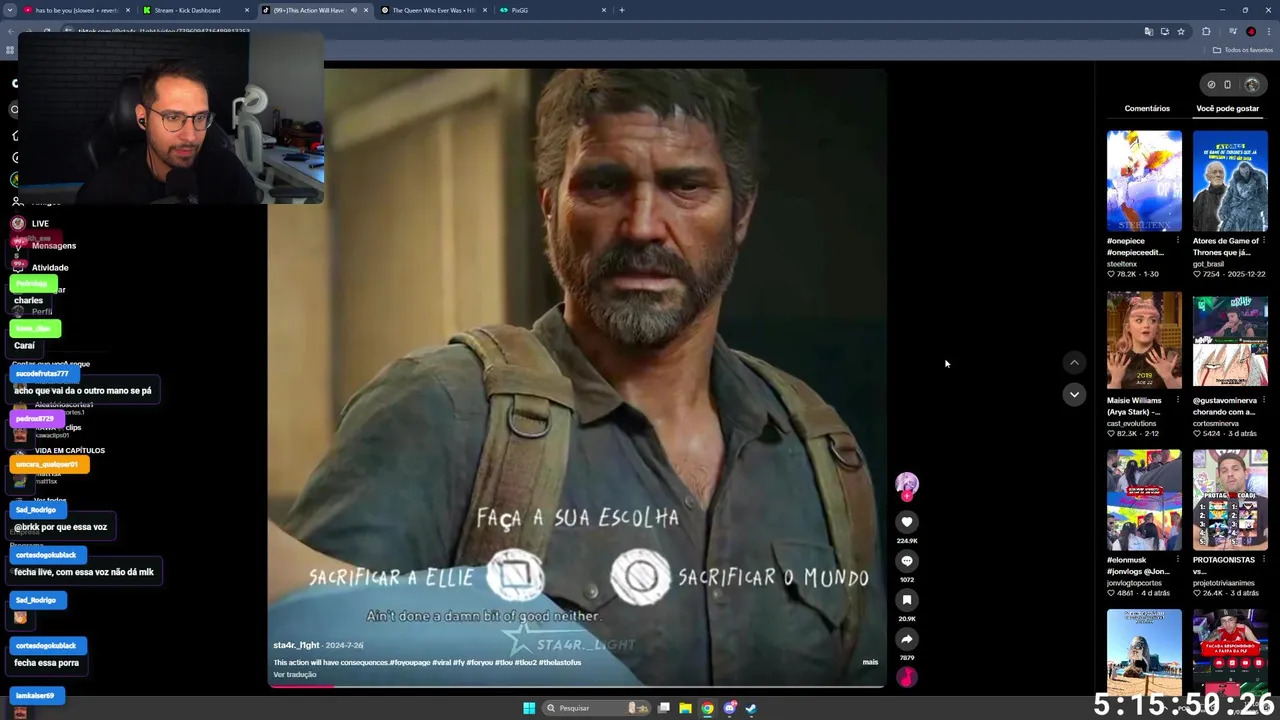
Task: Open Mensagens in the TikTok sidebar
Action: pyautogui.click(x=53, y=246)
